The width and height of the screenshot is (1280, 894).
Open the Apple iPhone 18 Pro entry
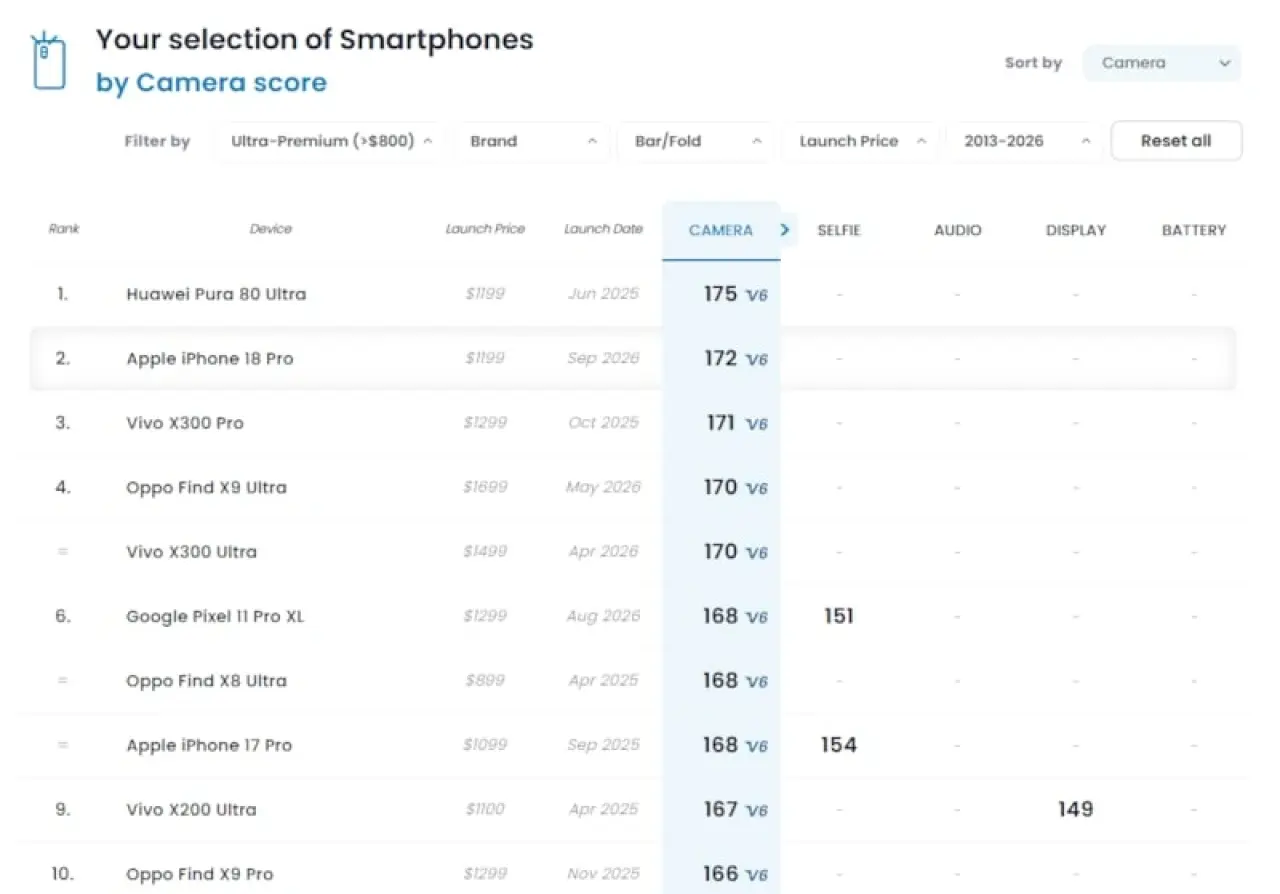pyautogui.click(x=210, y=358)
